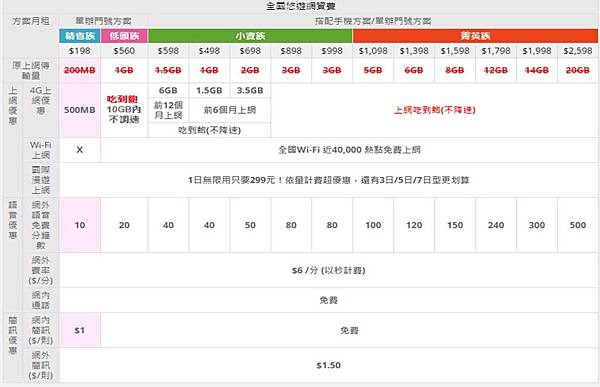Image resolution: width=600 pixels, height=387 pixels.
Task: Click the pink 低頭族 plan header
Action: (x=124, y=36)
